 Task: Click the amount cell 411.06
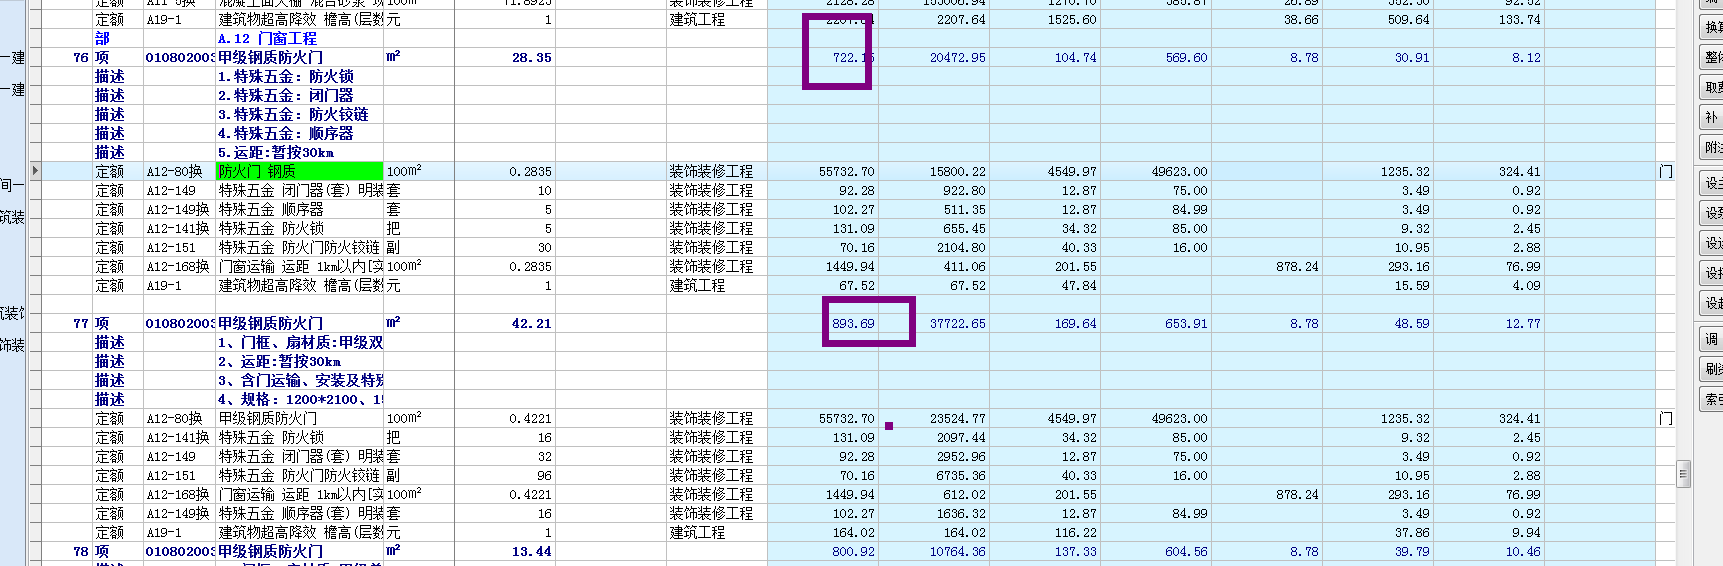(964, 266)
